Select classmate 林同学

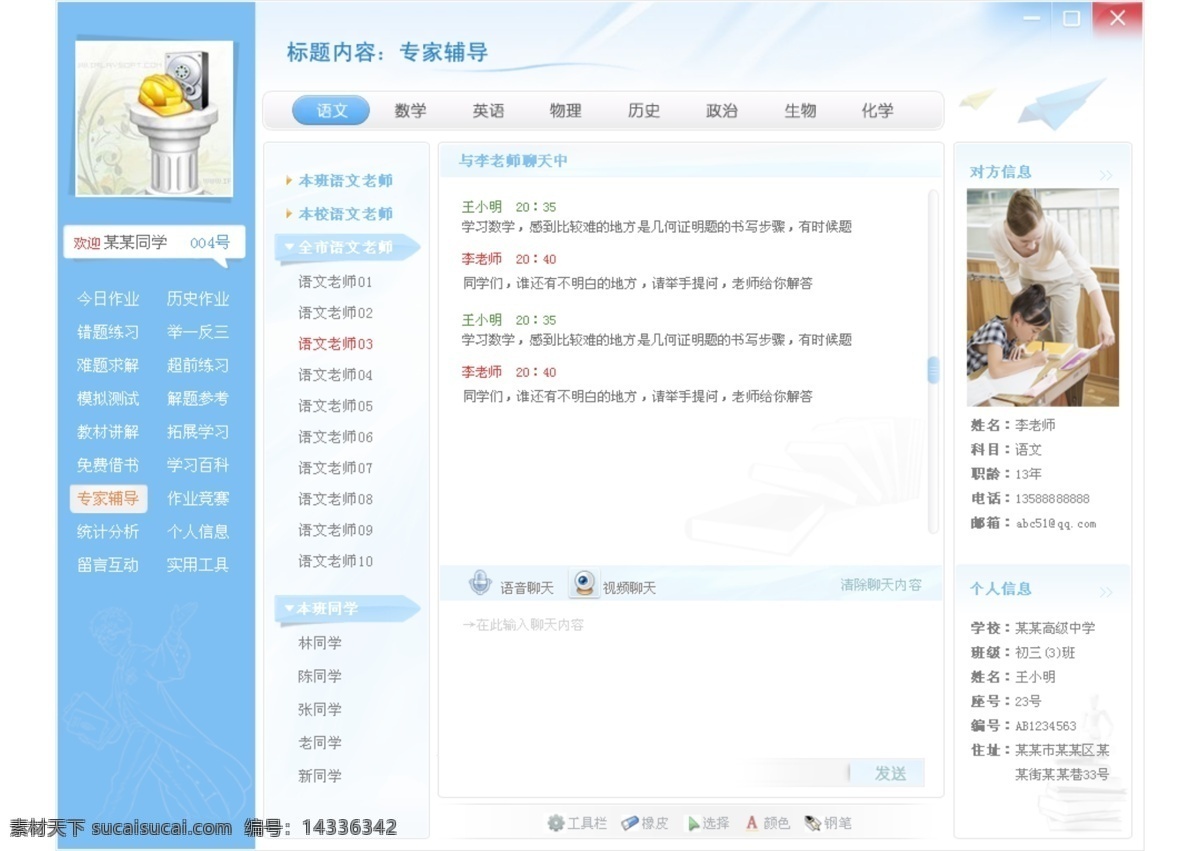320,643
